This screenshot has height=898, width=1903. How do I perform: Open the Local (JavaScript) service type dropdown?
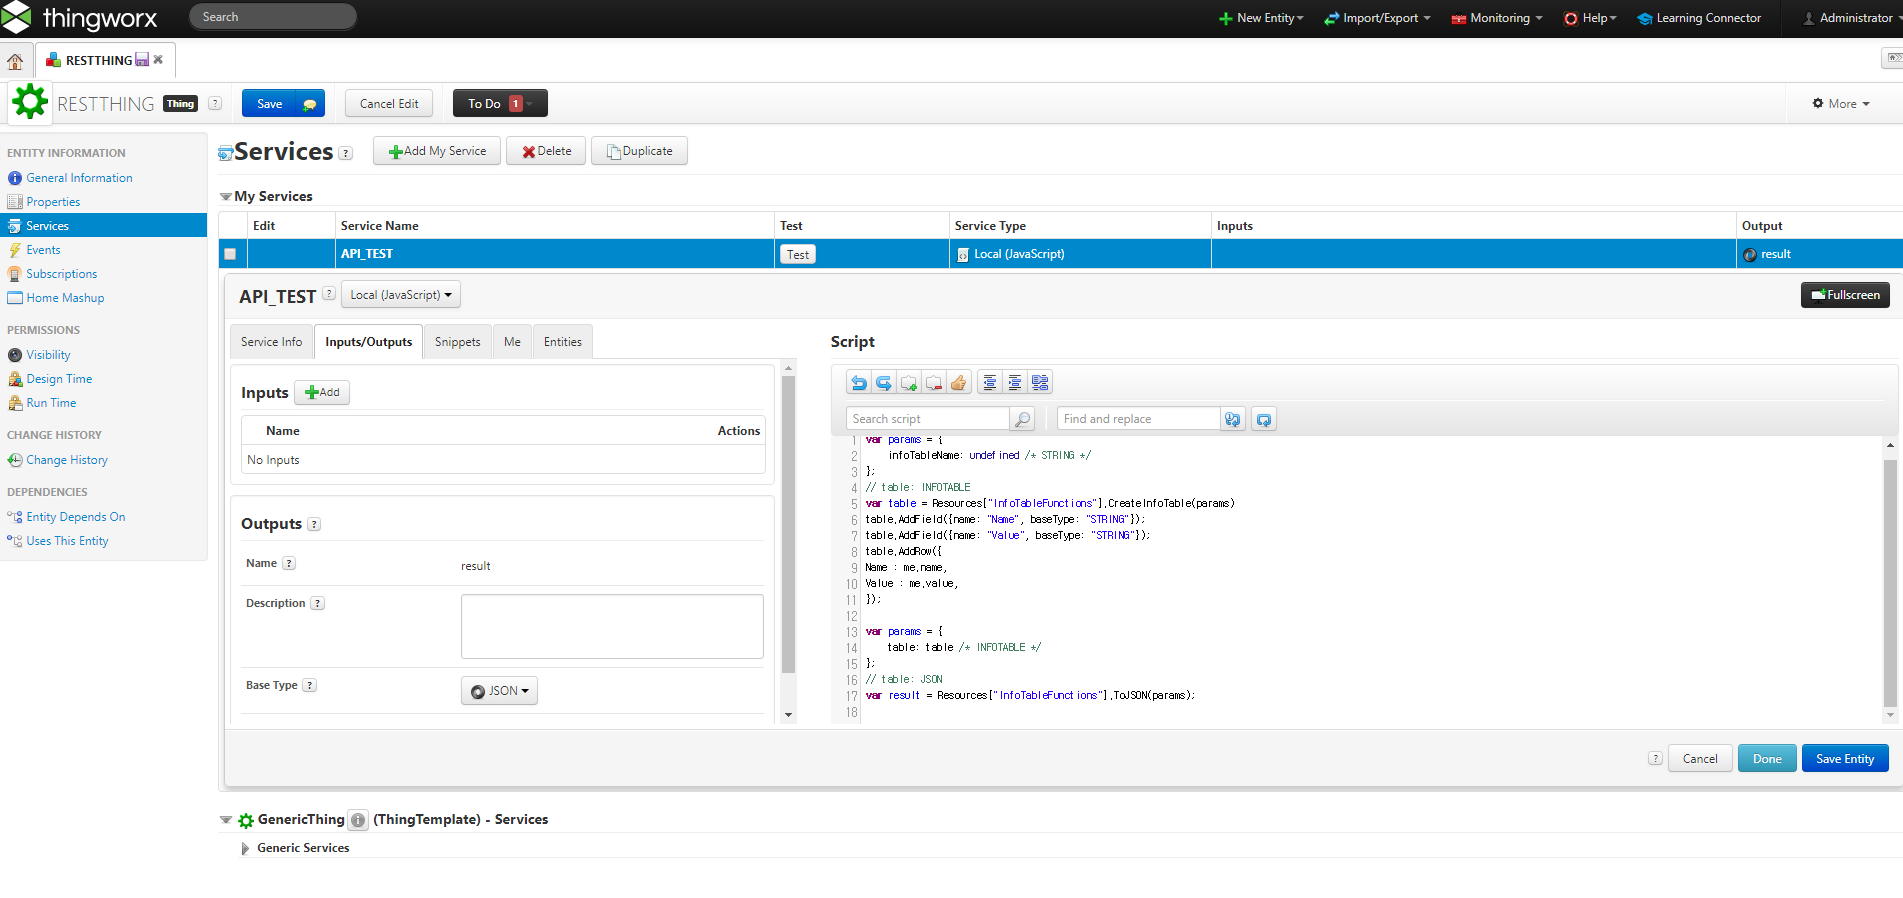(400, 295)
